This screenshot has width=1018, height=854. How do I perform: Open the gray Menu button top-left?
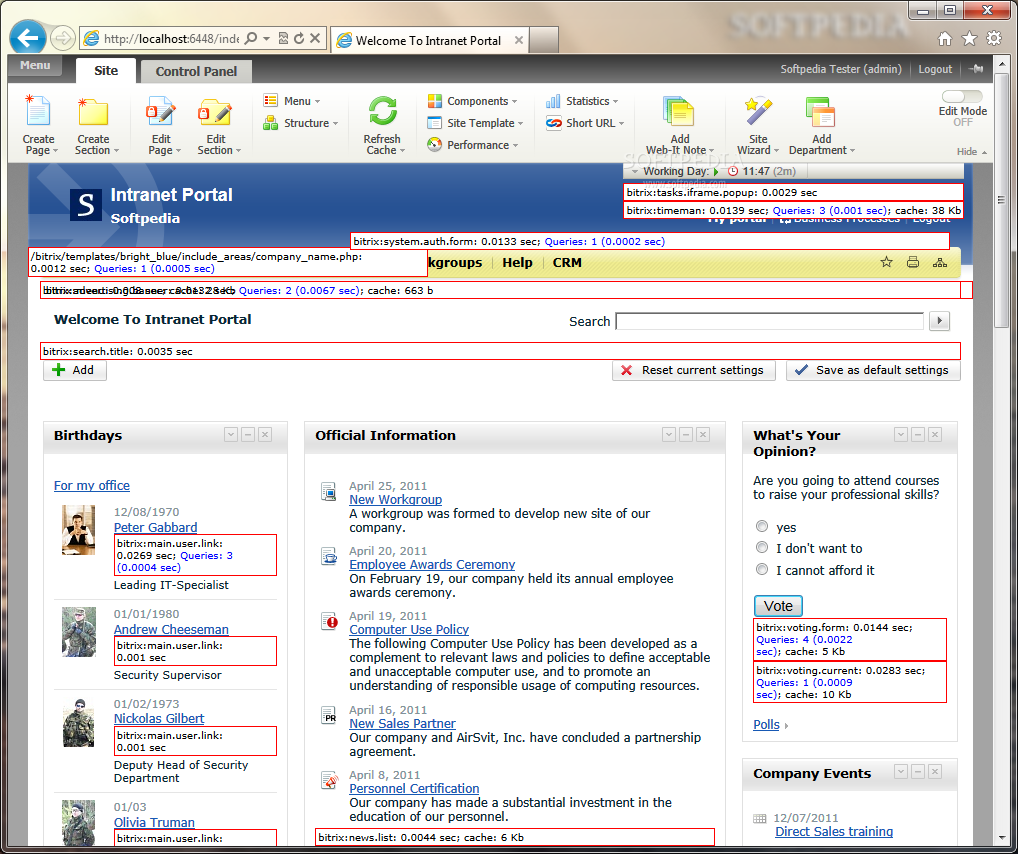click(35, 65)
